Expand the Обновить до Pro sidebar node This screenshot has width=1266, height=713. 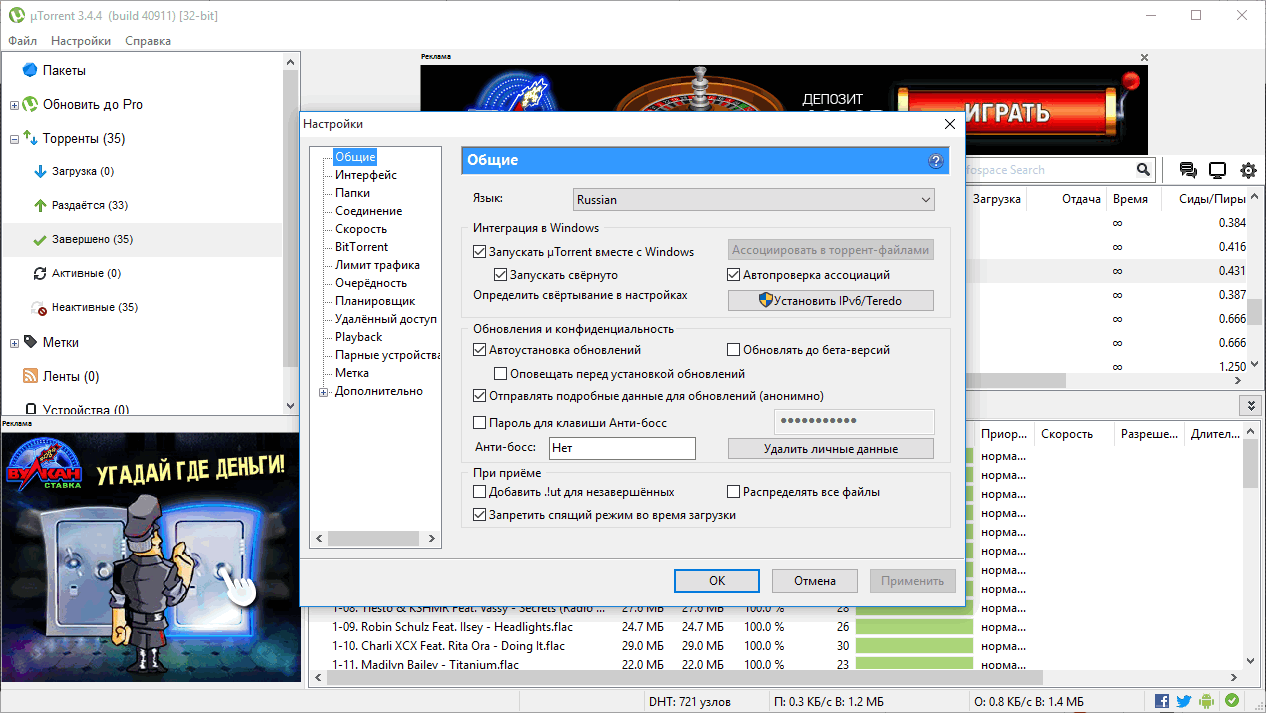click(14, 105)
